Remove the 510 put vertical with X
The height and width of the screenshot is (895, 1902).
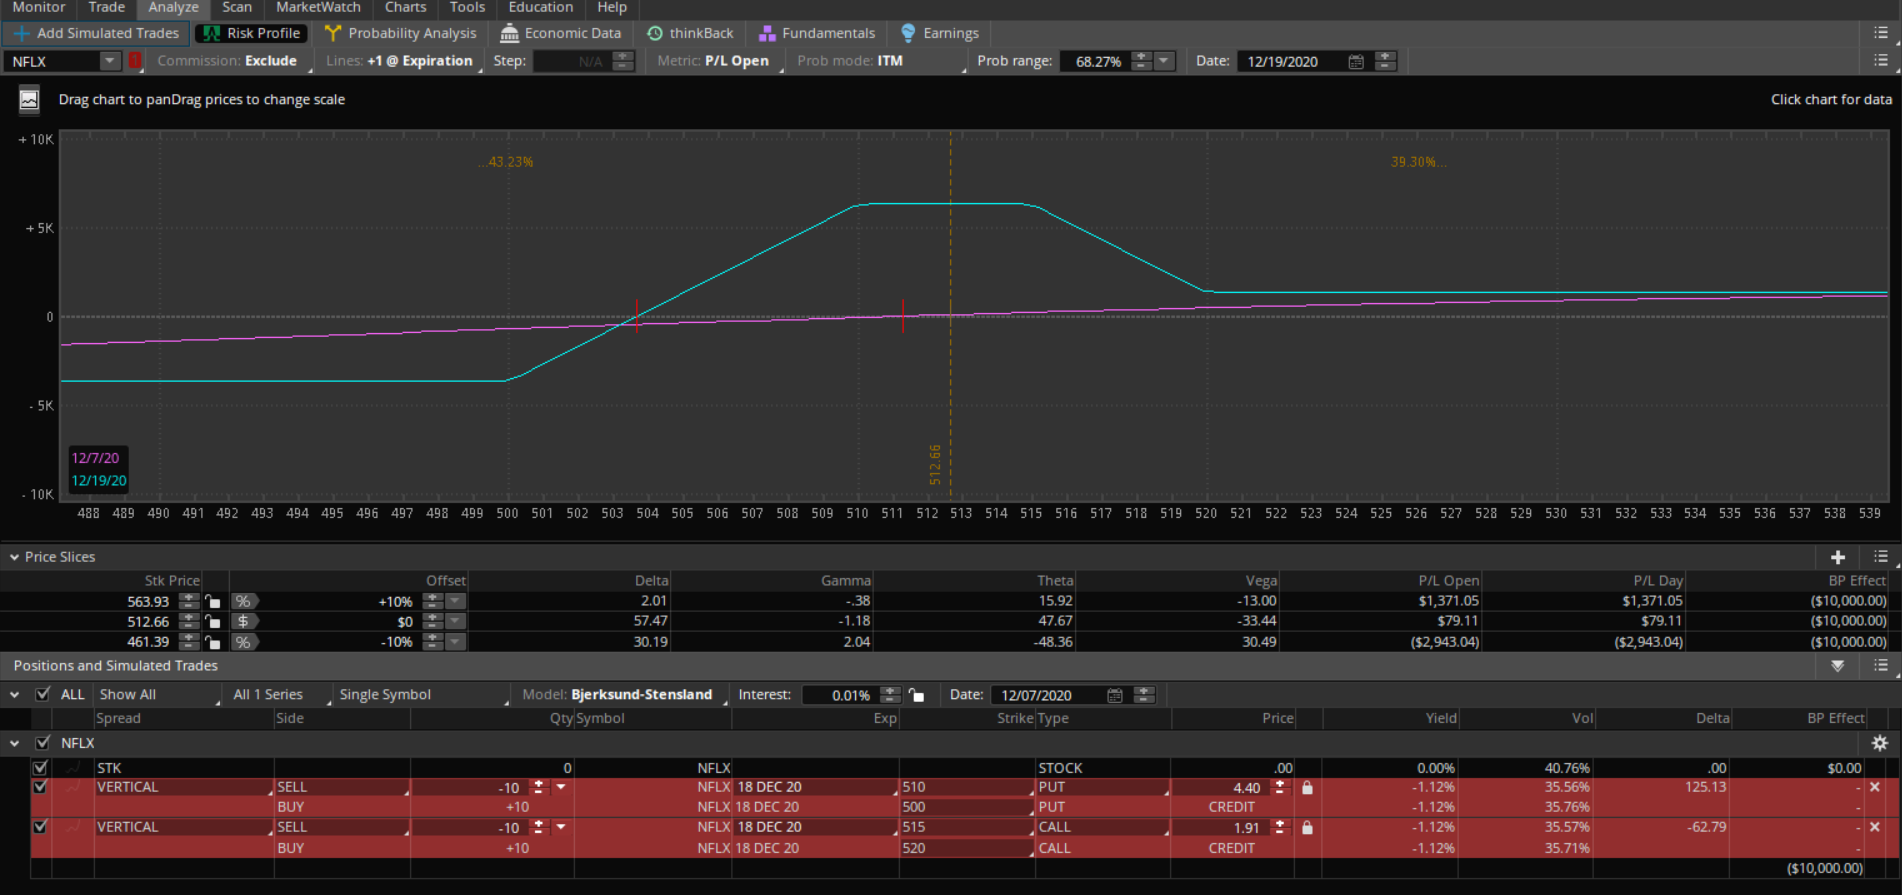pos(1875,787)
